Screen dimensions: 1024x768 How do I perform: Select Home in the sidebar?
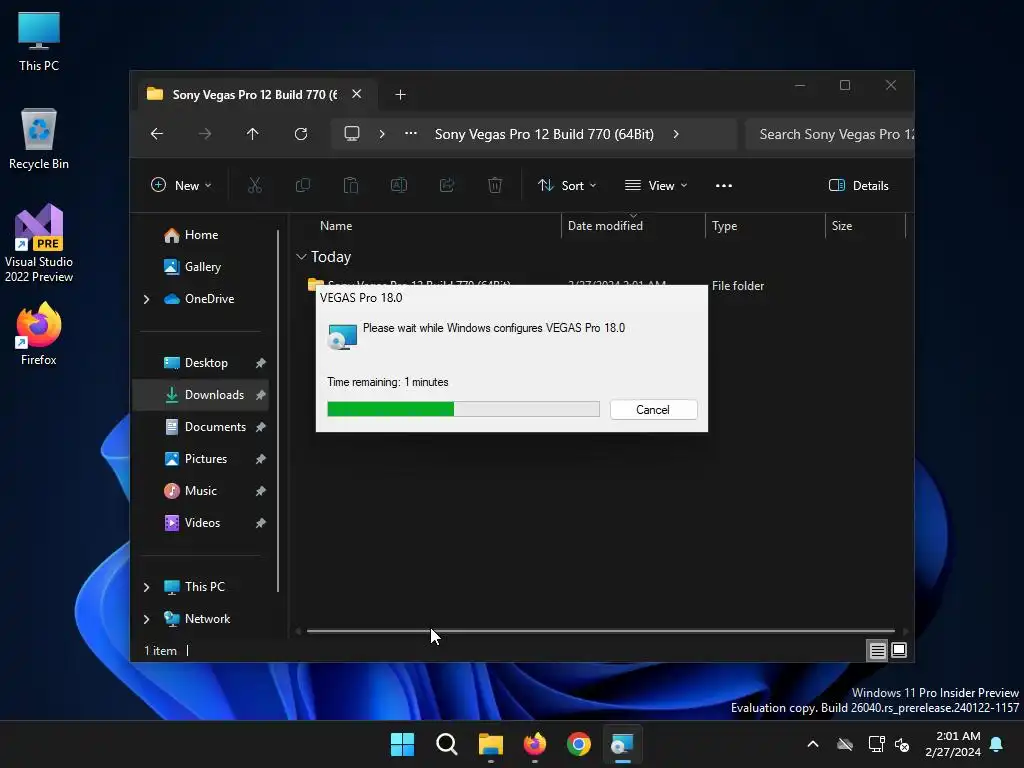(201, 235)
